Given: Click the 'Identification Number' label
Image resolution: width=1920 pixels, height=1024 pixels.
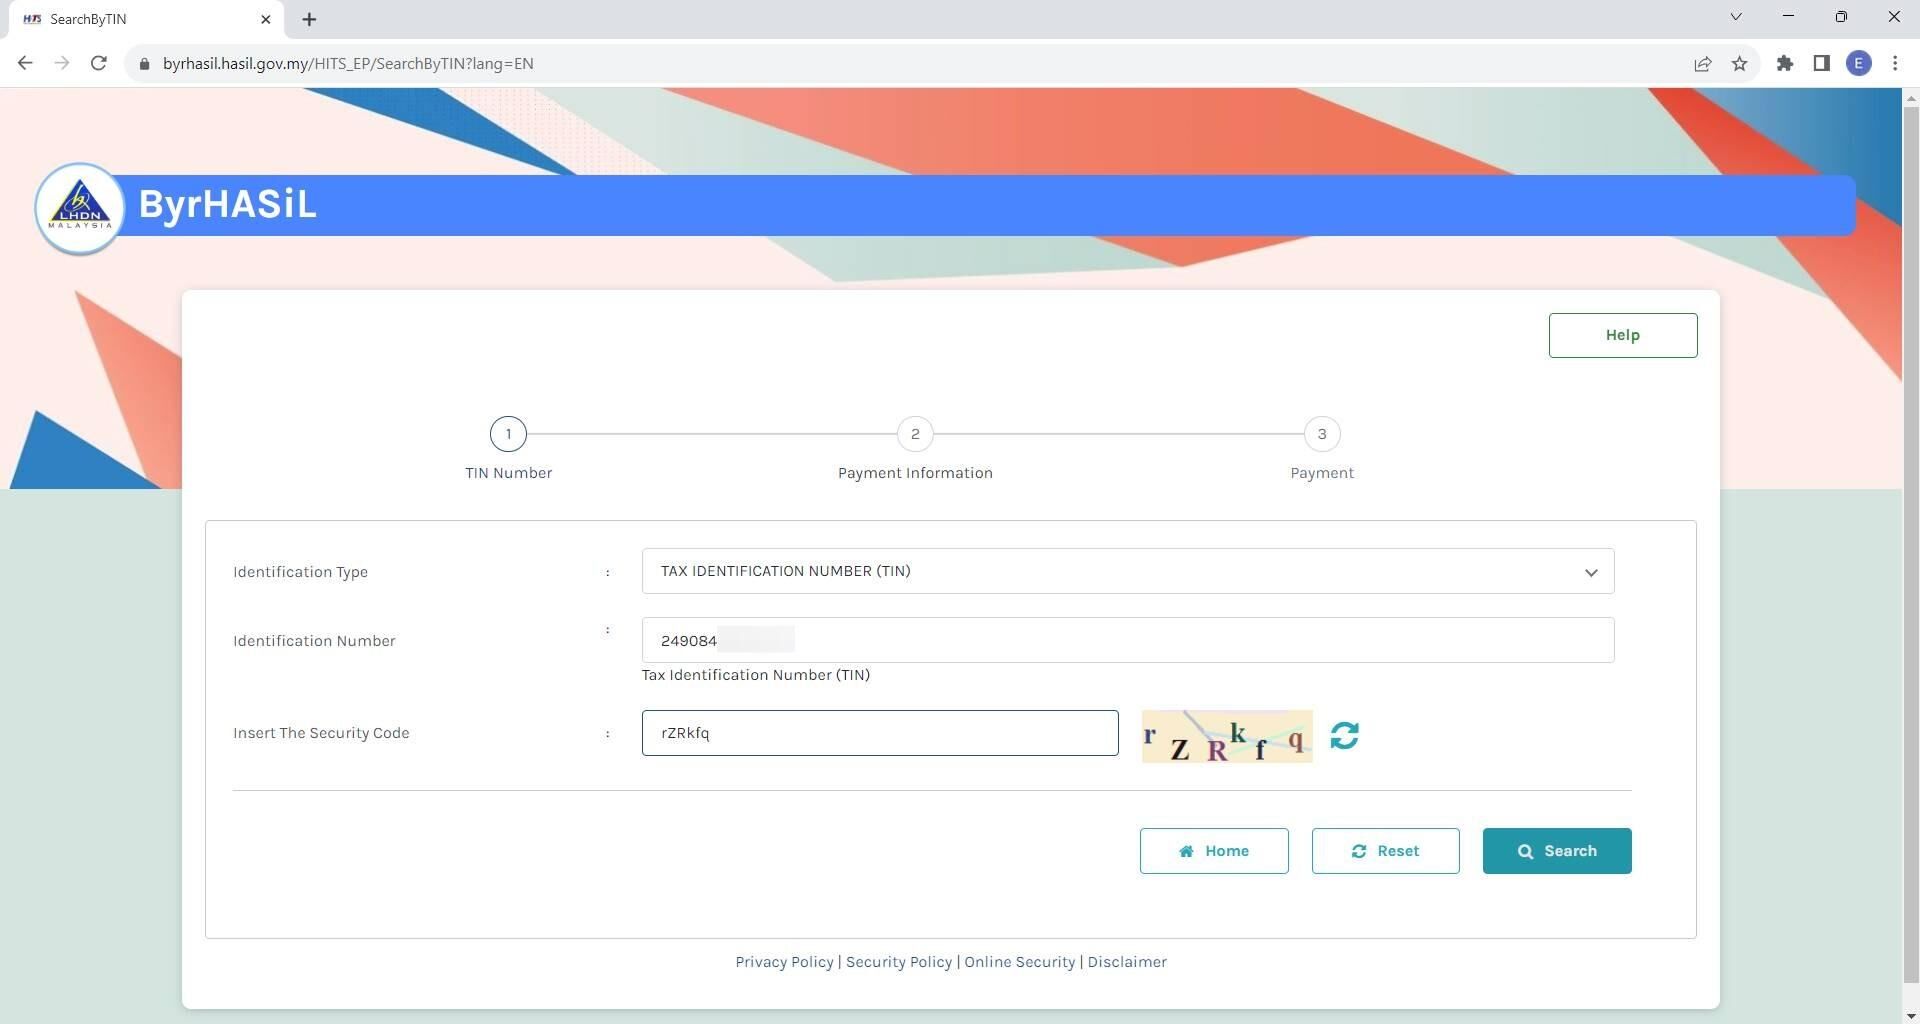Looking at the screenshot, I should [x=314, y=641].
